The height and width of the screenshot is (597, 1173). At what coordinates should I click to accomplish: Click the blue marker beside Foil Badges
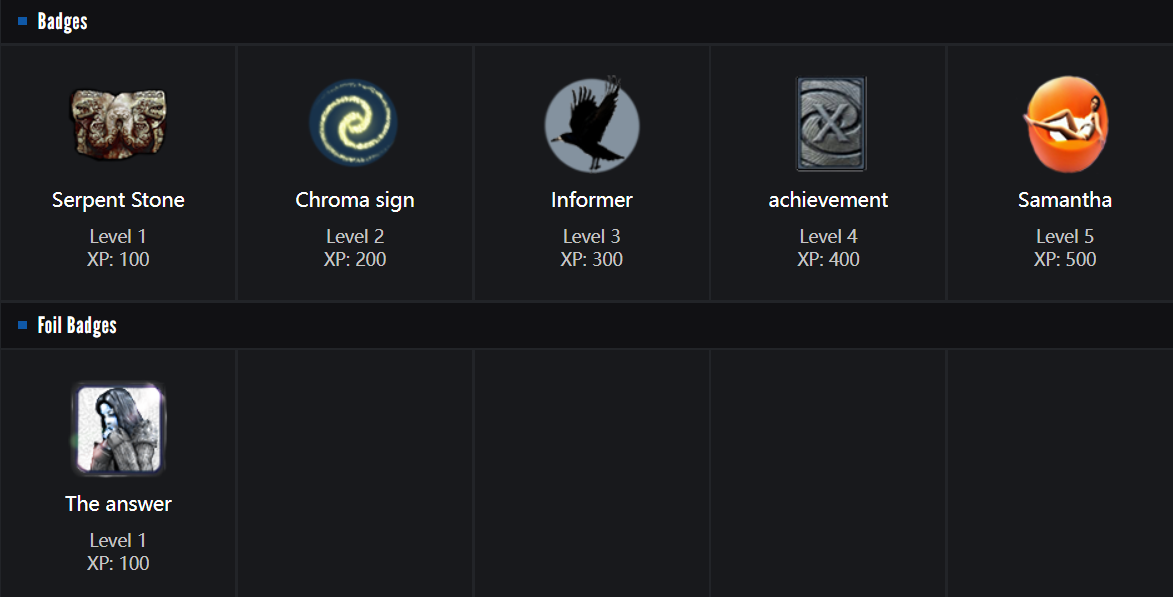click(23, 326)
